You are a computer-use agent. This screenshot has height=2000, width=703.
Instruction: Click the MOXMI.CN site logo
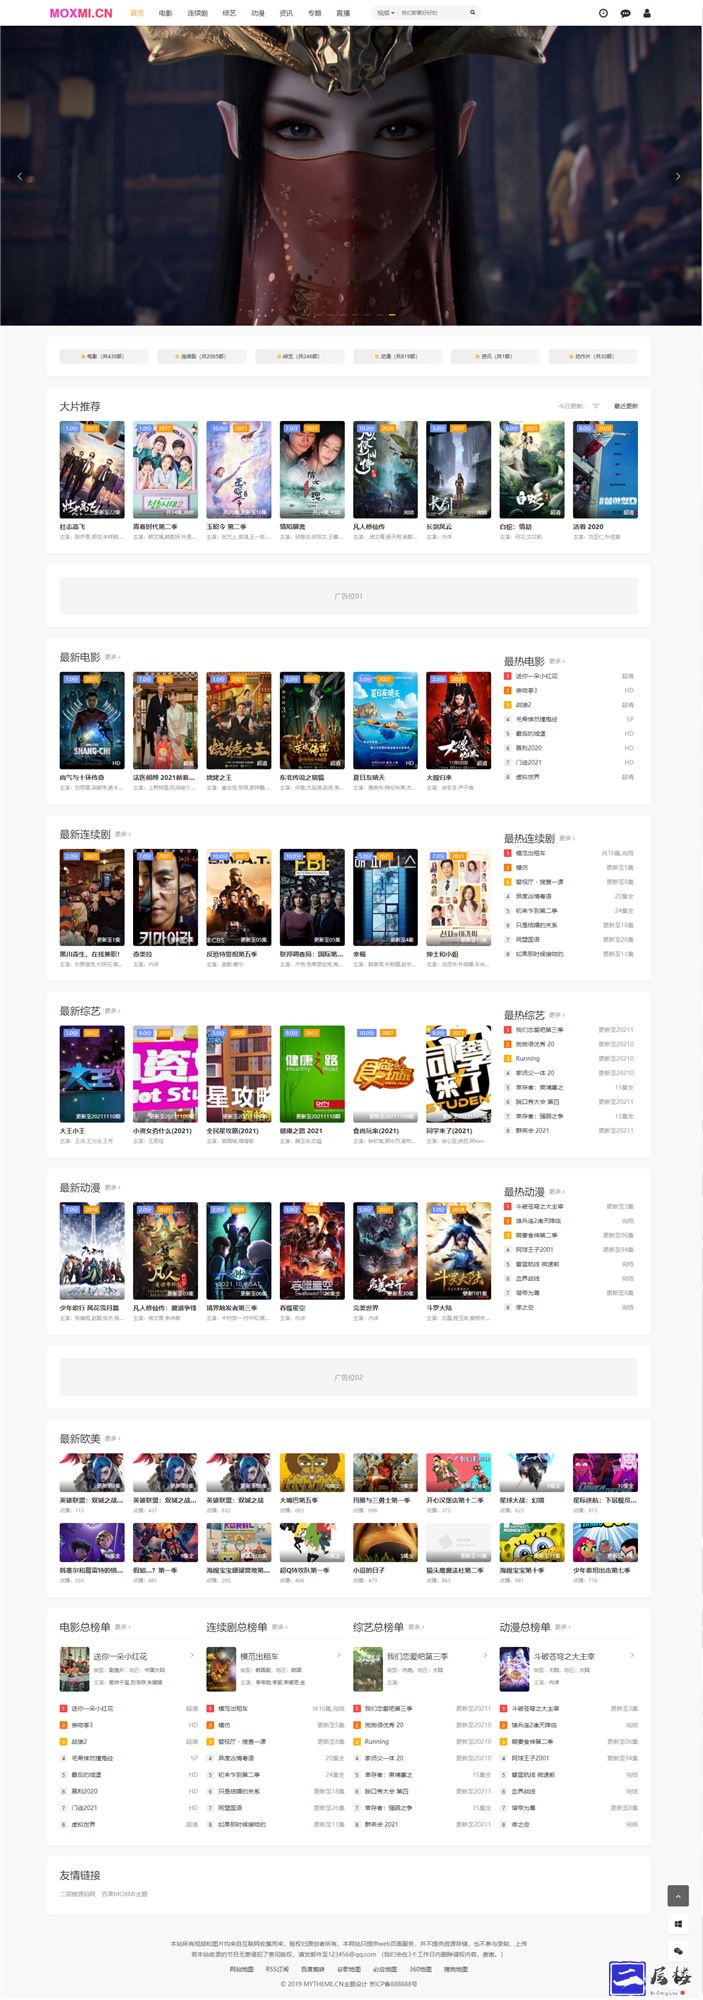click(x=81, y=13)
